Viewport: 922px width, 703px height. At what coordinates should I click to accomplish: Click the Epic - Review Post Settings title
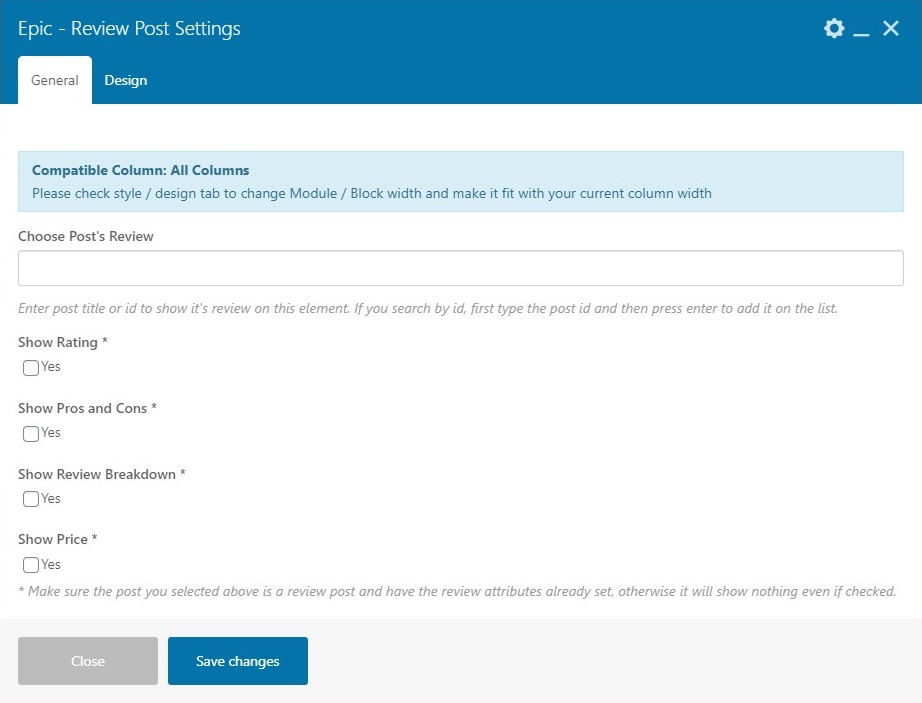click(x=129, y=28)
